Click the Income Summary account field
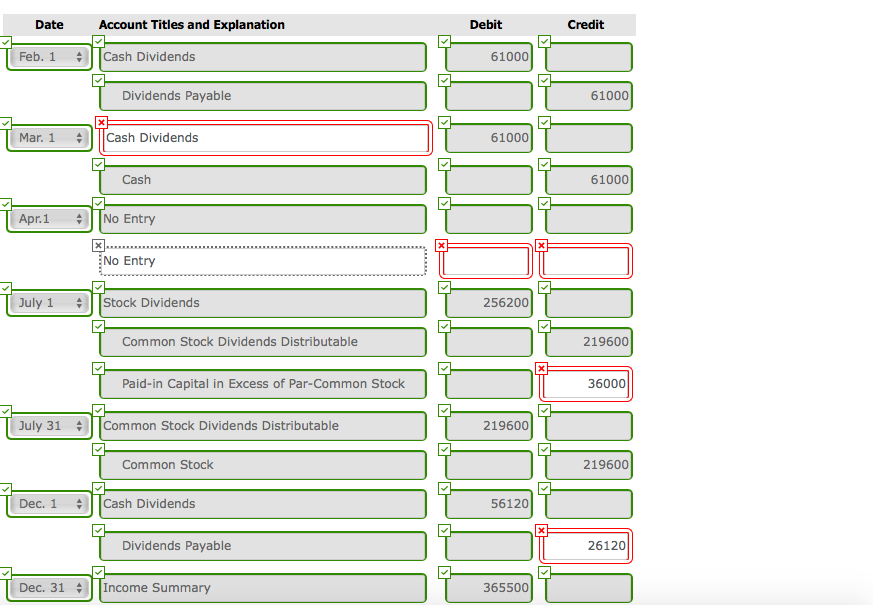Viewport: 873px width, 605px height. point(263,588)
